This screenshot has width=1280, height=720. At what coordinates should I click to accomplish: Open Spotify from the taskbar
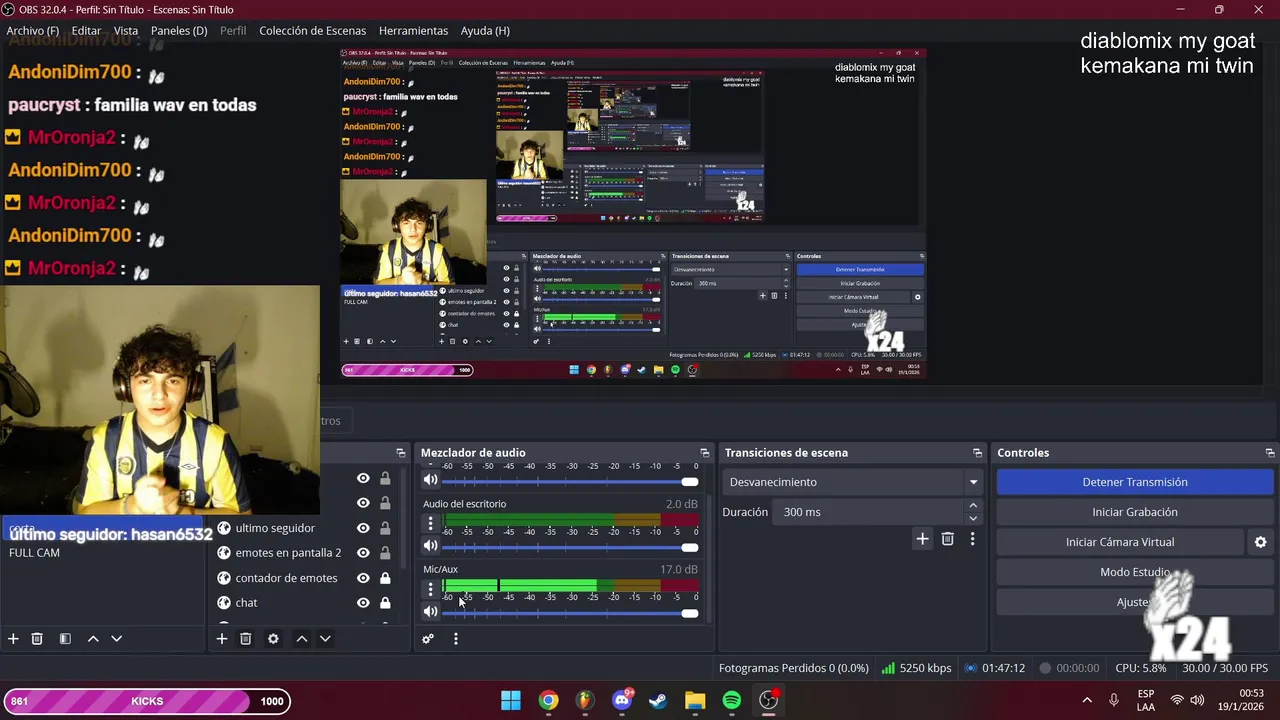click(731, 701)
